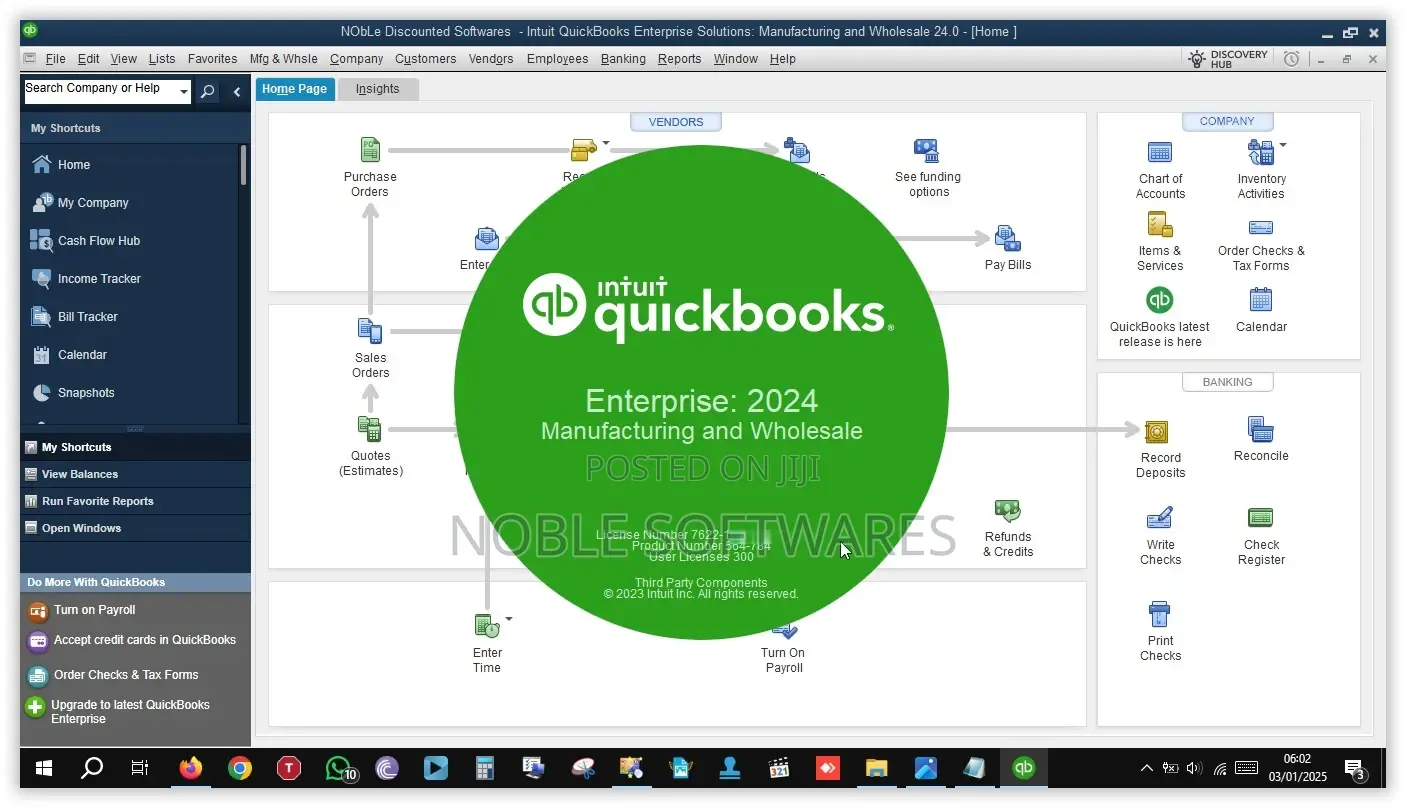Open Inventory Activities icon
Image resolution: width=1406 pixels, height=808 pixels.
(1260, 153)
